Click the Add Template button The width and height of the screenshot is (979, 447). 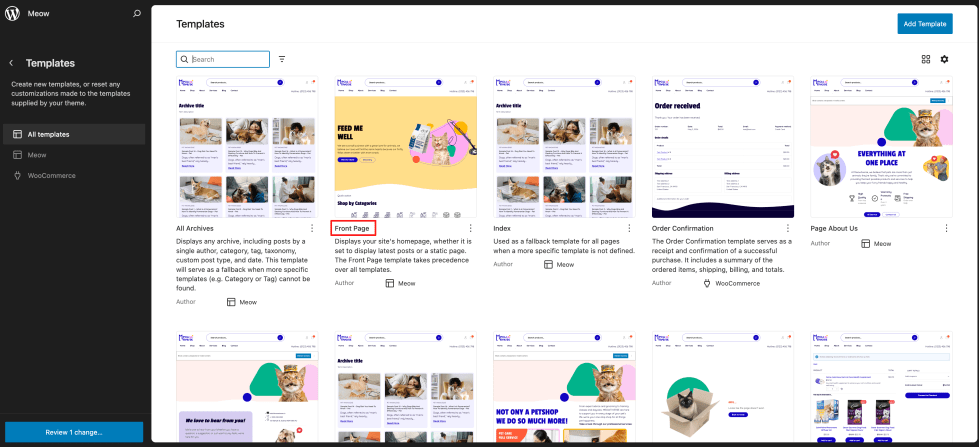[925, 24]
